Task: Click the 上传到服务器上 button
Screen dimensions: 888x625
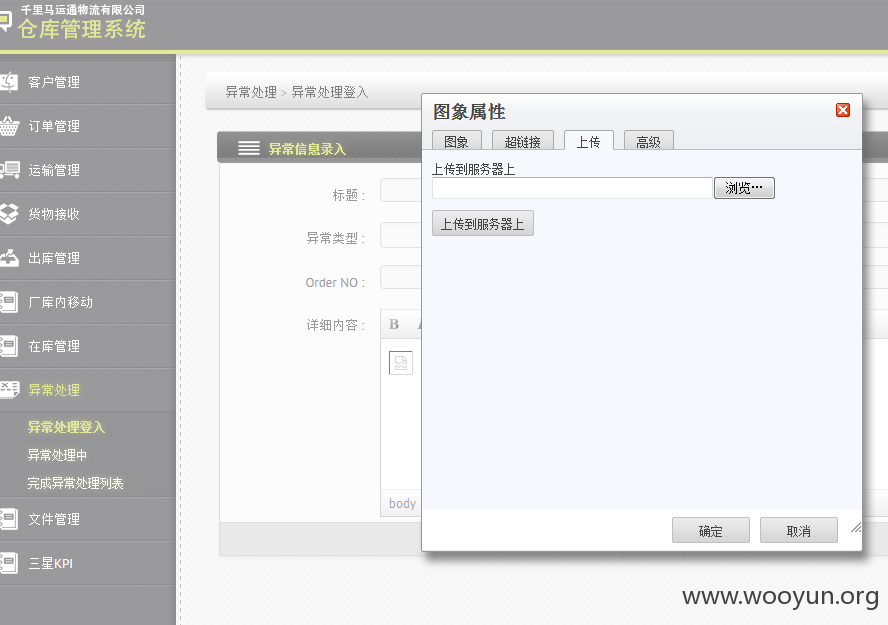Action: 483,224
